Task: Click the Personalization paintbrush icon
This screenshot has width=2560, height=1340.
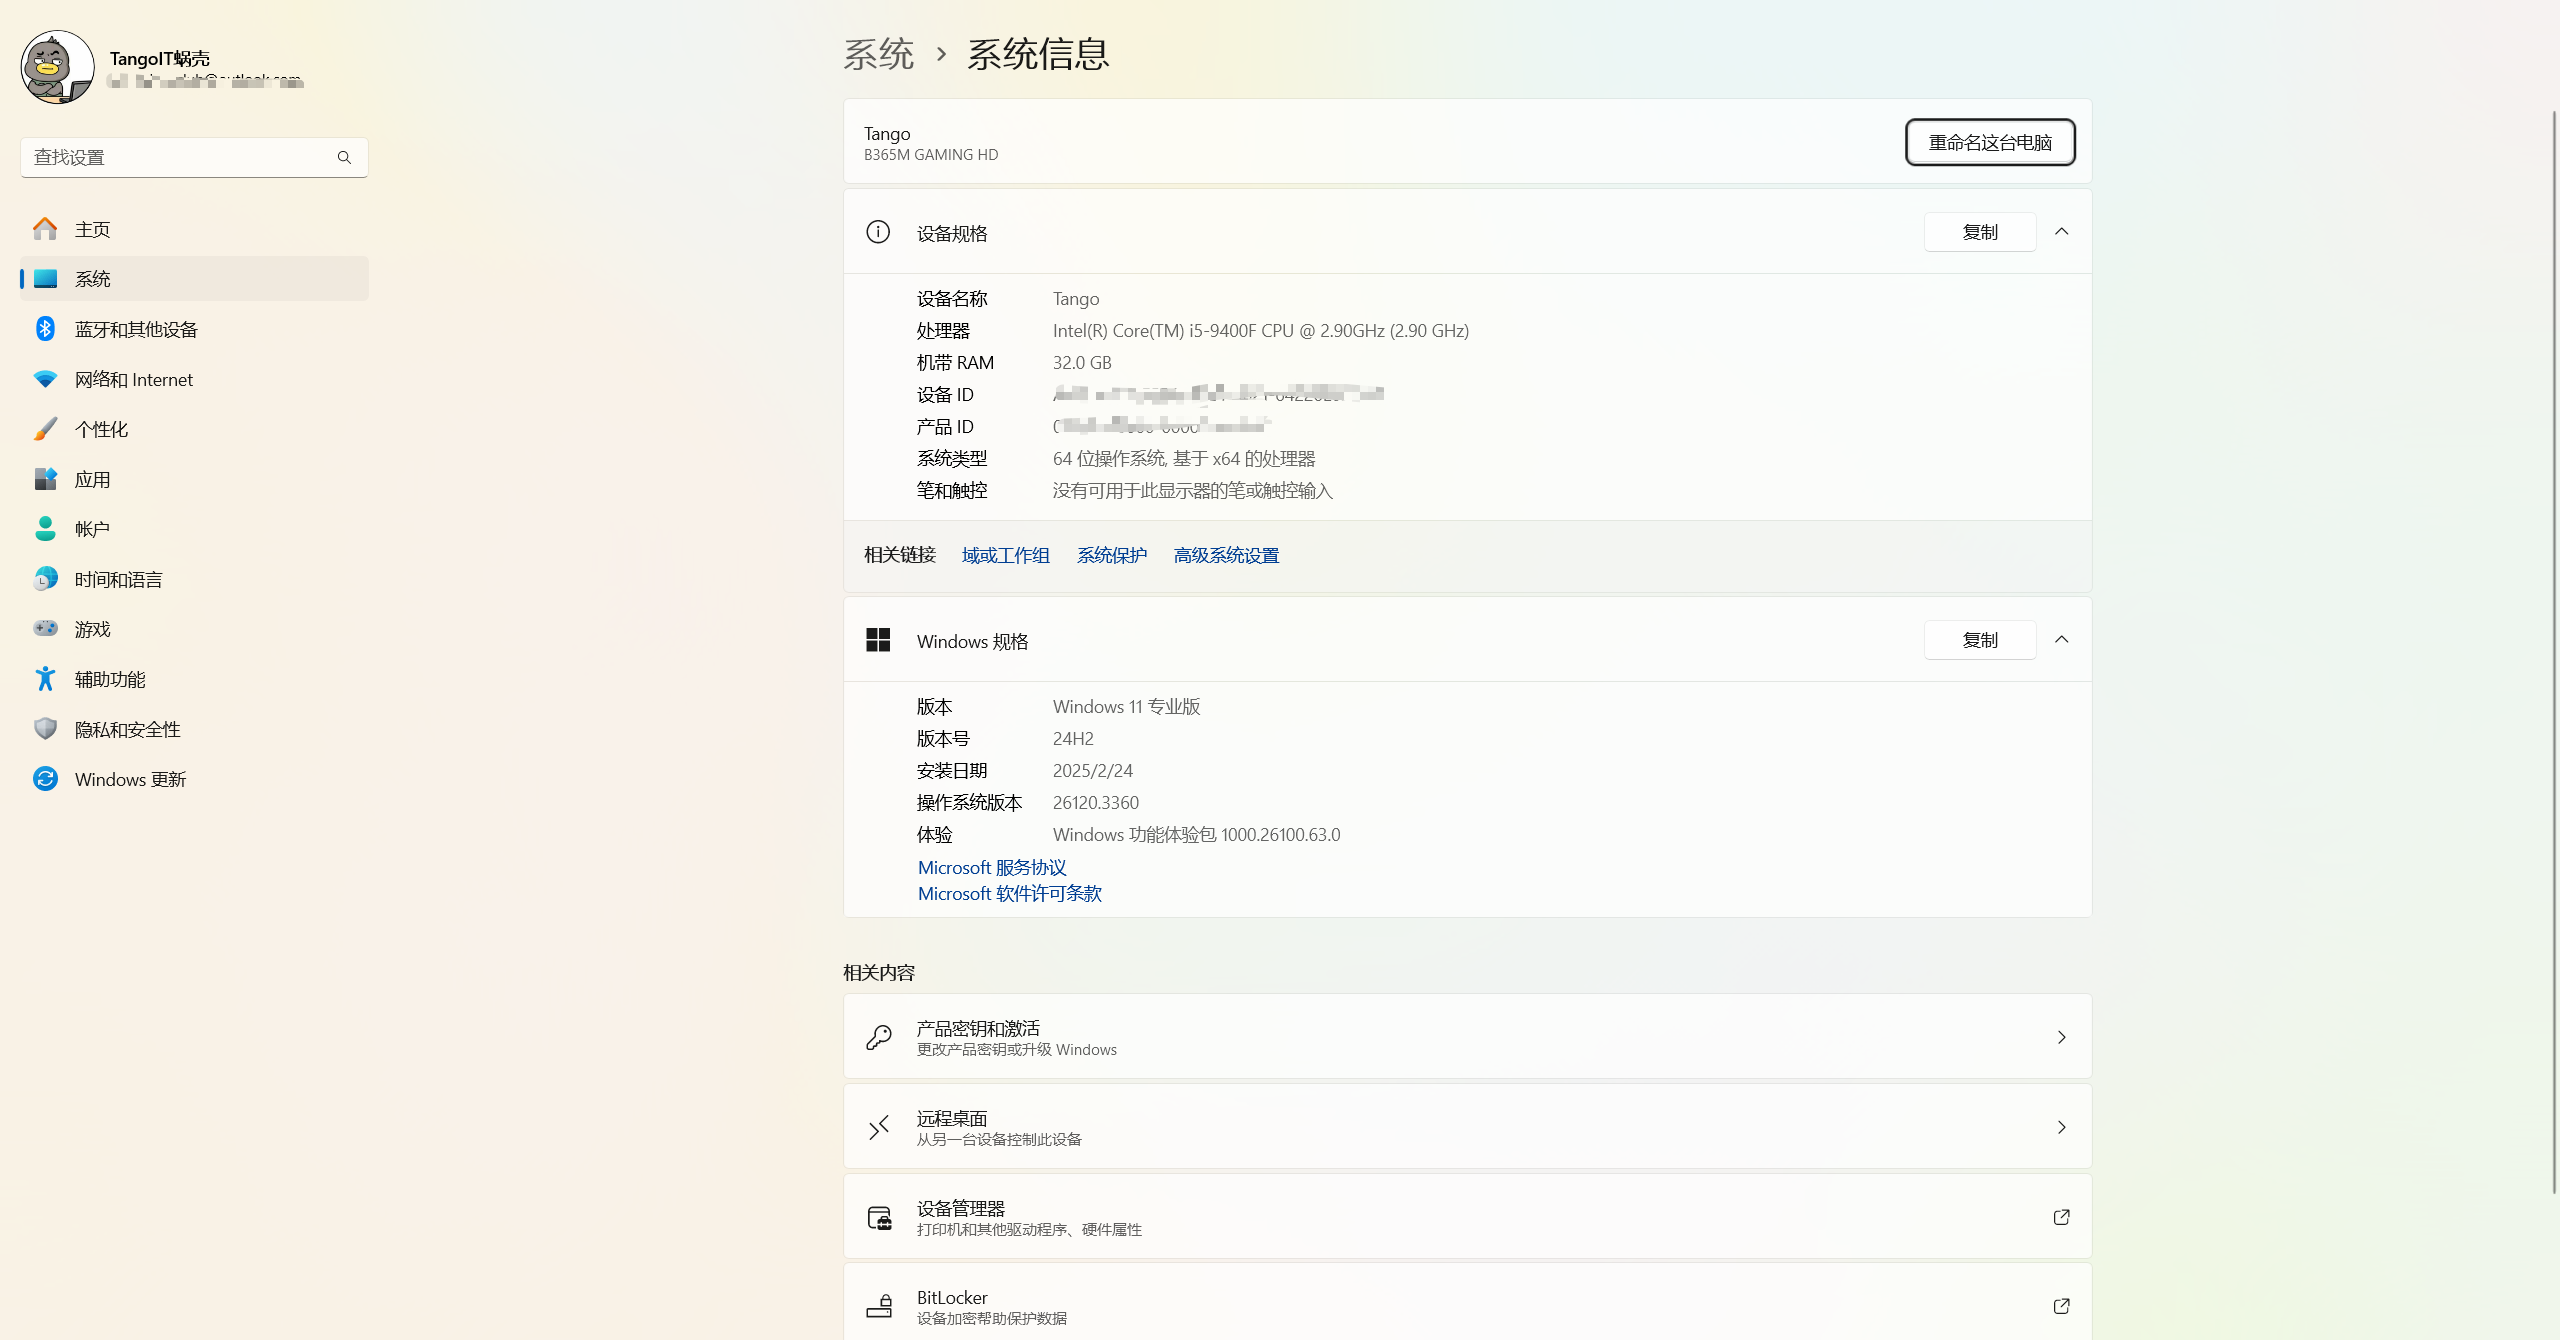Action: point(45,429)
